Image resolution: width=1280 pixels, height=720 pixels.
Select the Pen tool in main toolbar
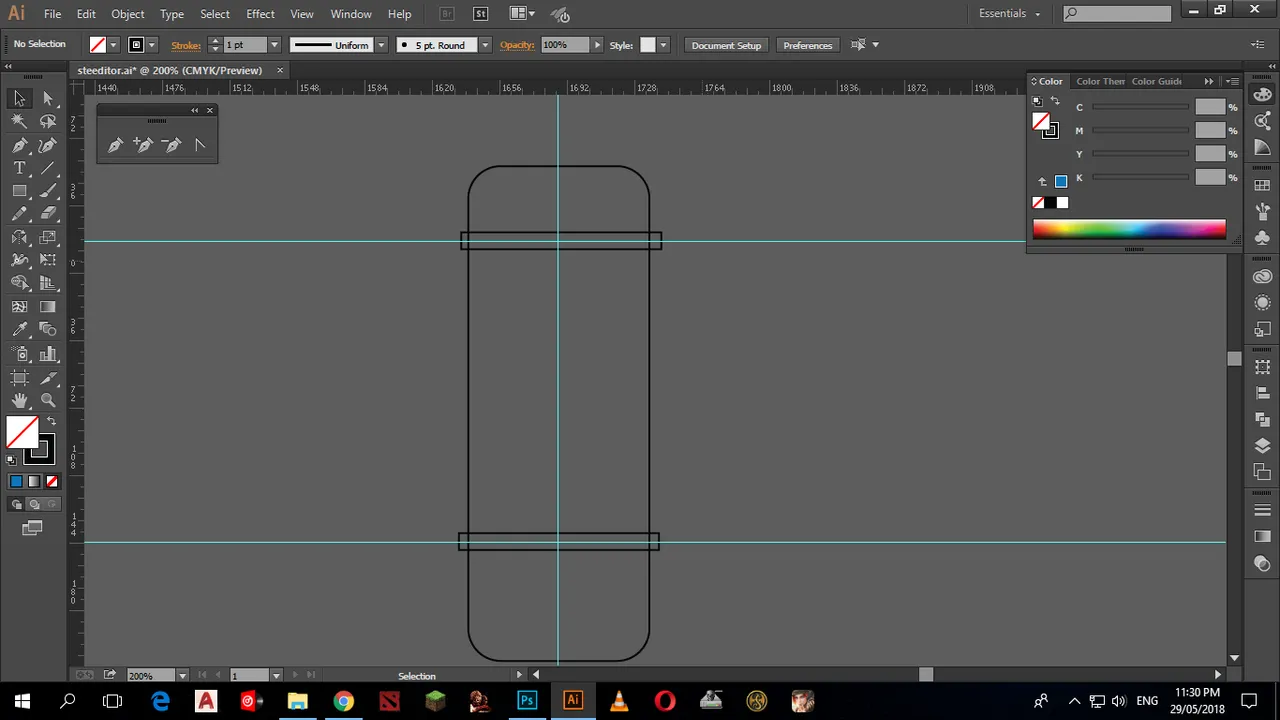click(x=19, y=145)
